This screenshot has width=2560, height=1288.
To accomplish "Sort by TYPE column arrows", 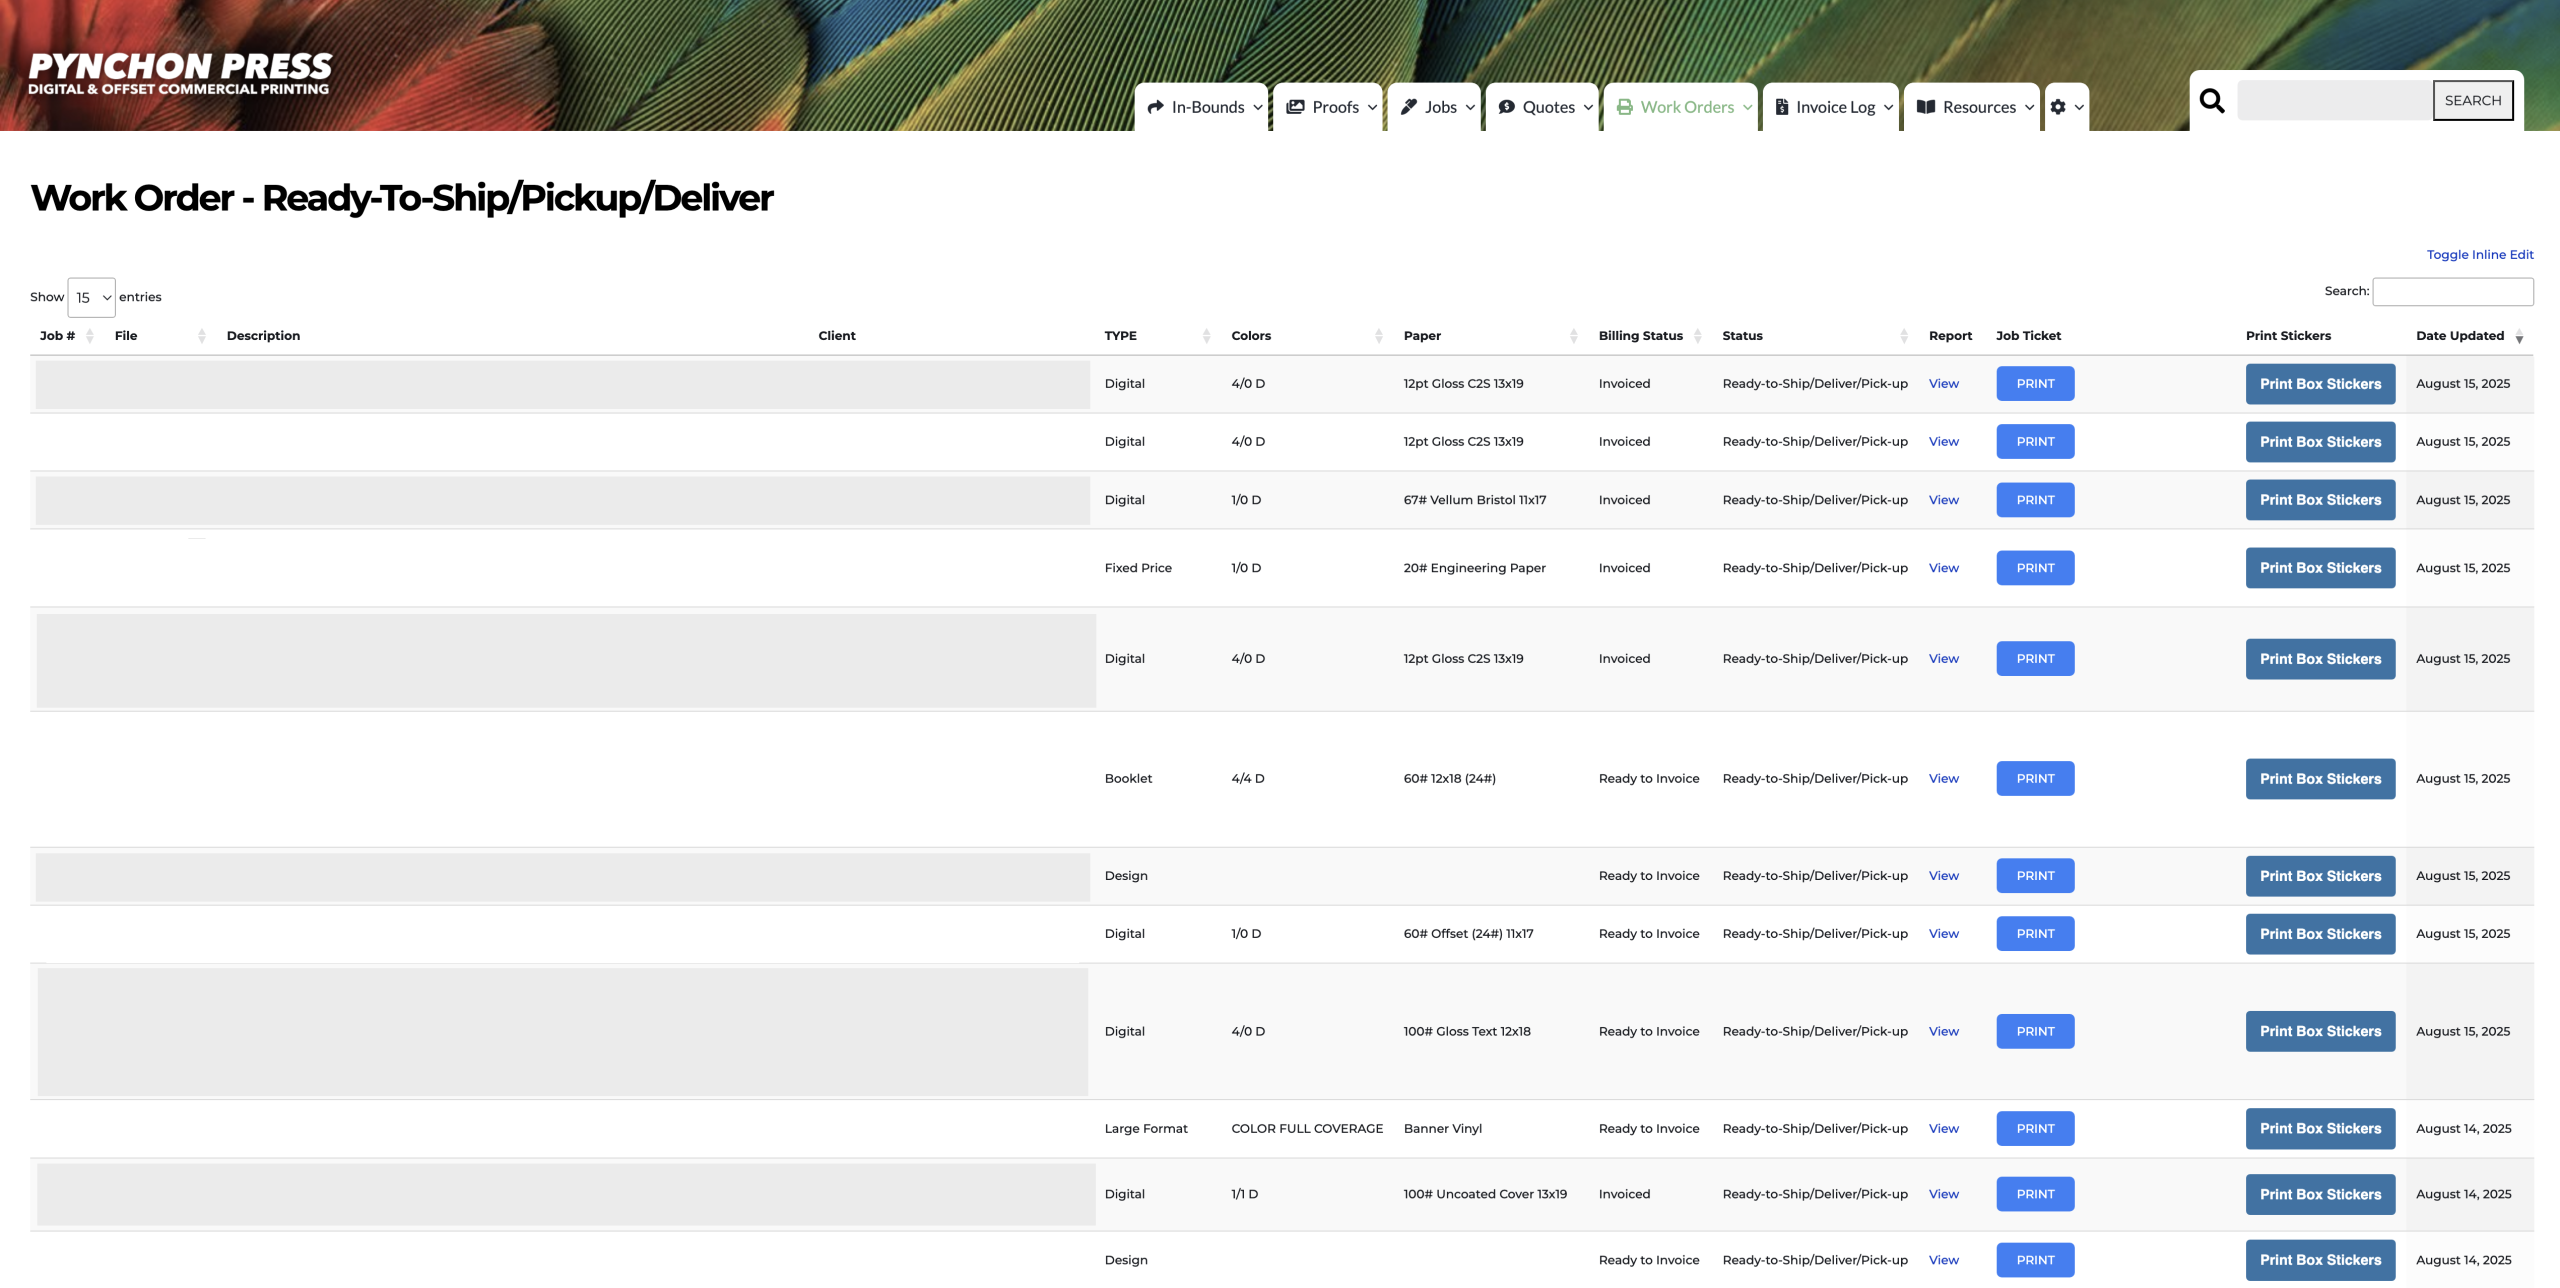I will click(1207, 336).
